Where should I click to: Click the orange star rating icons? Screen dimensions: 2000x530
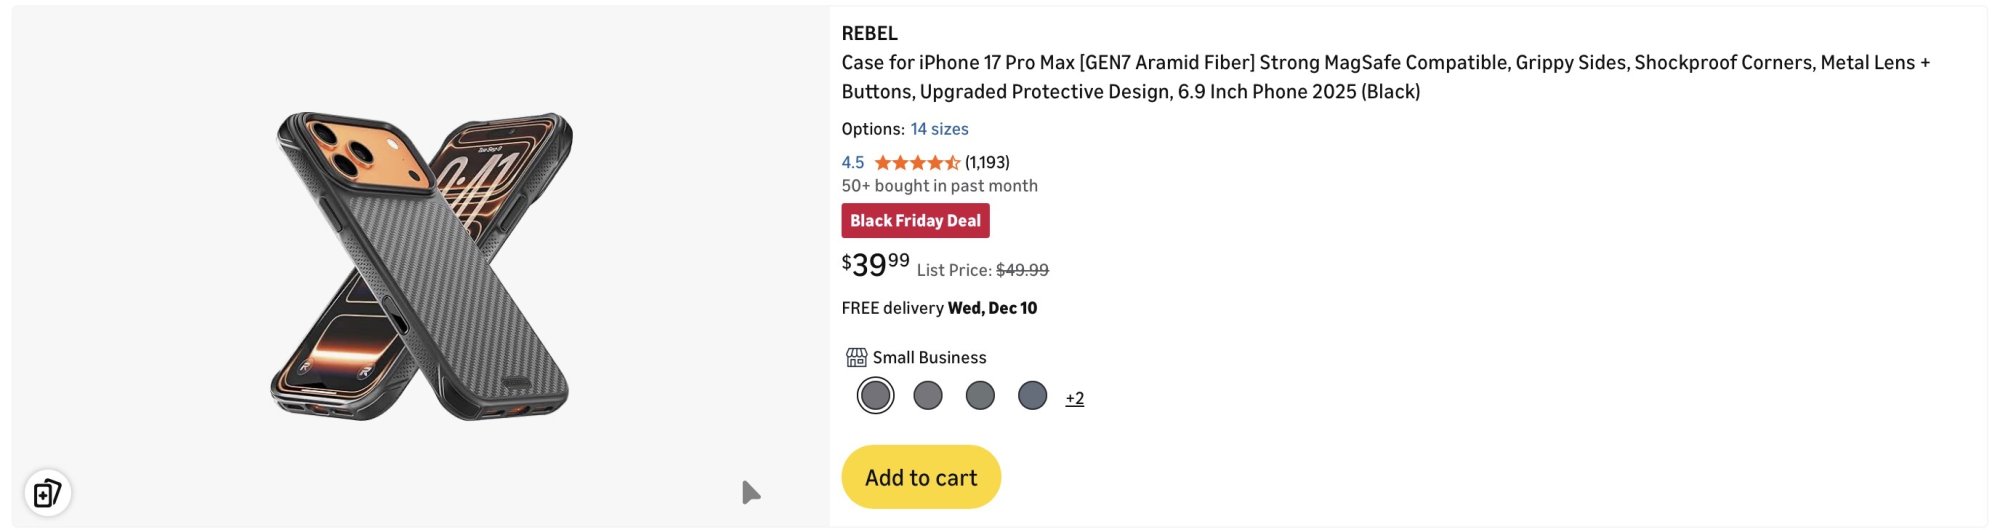click(x=916, y=162)
